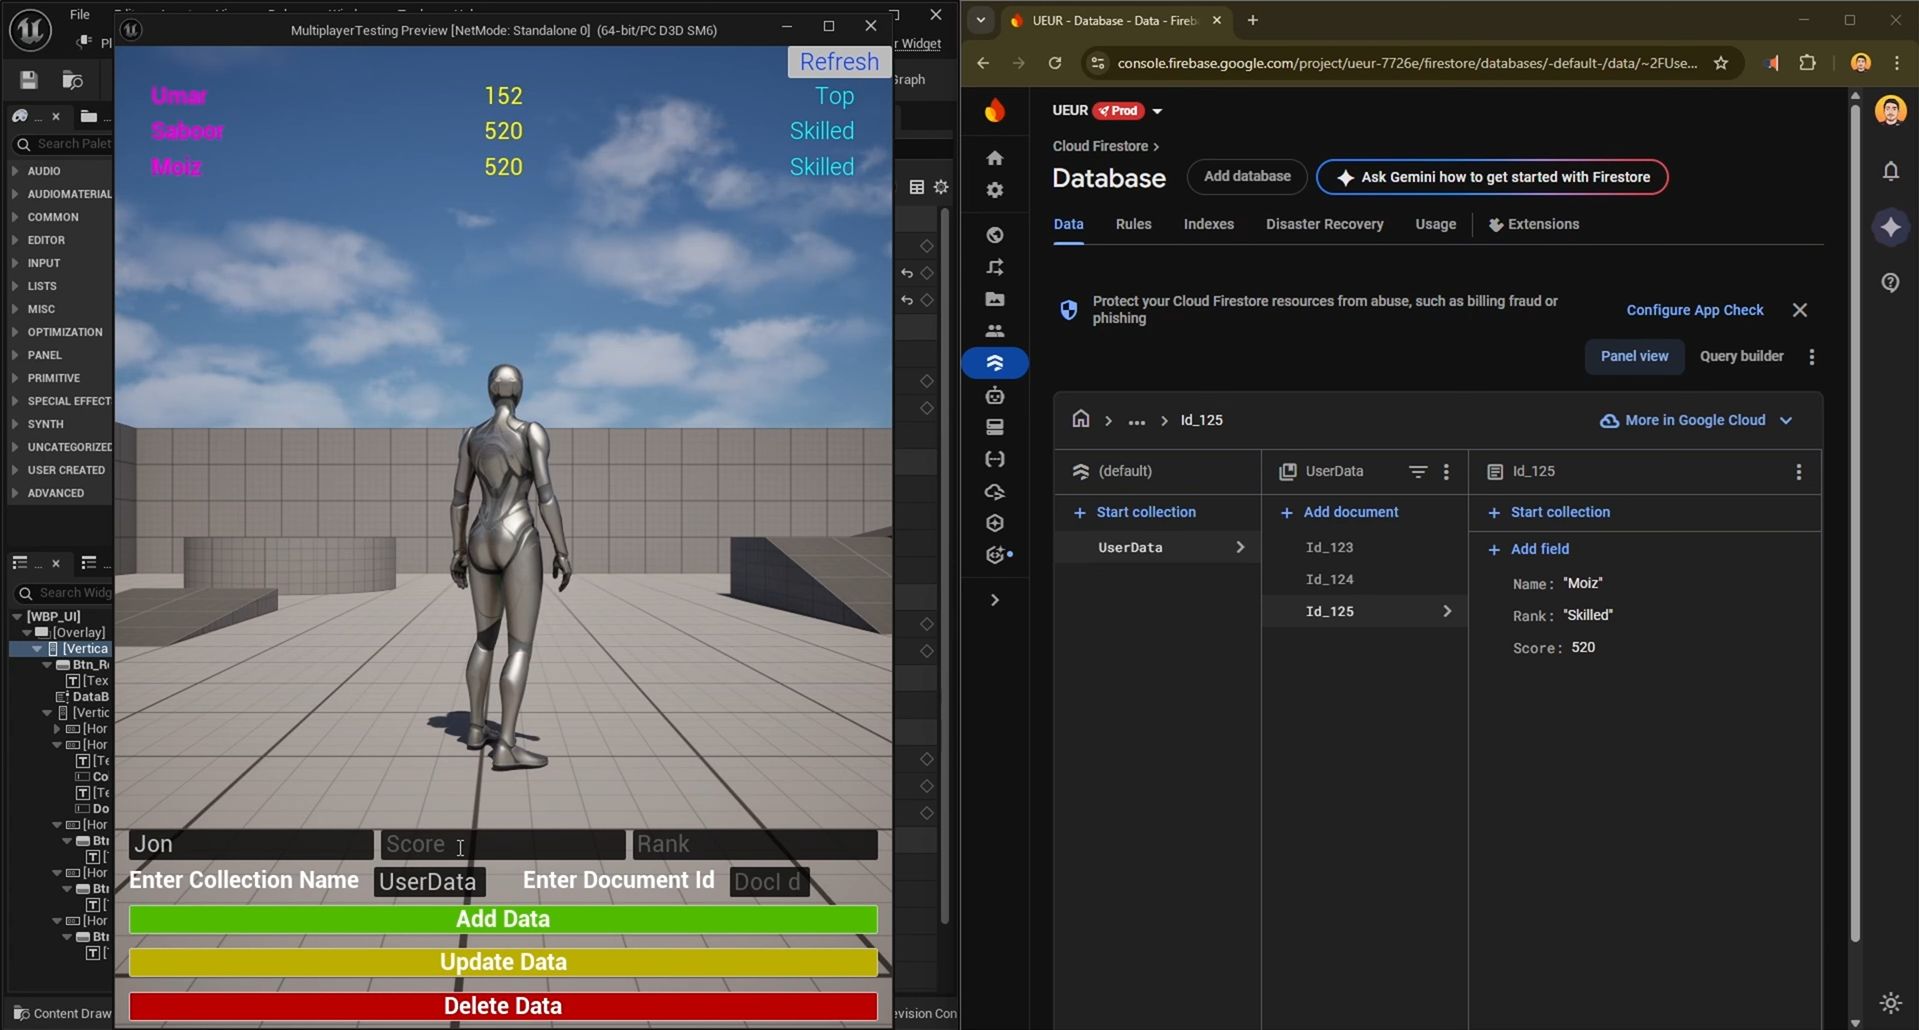Click the Firestore database home breadcrumb icon
This screenshot has height=1030, width=1919.
[1080, 420]
